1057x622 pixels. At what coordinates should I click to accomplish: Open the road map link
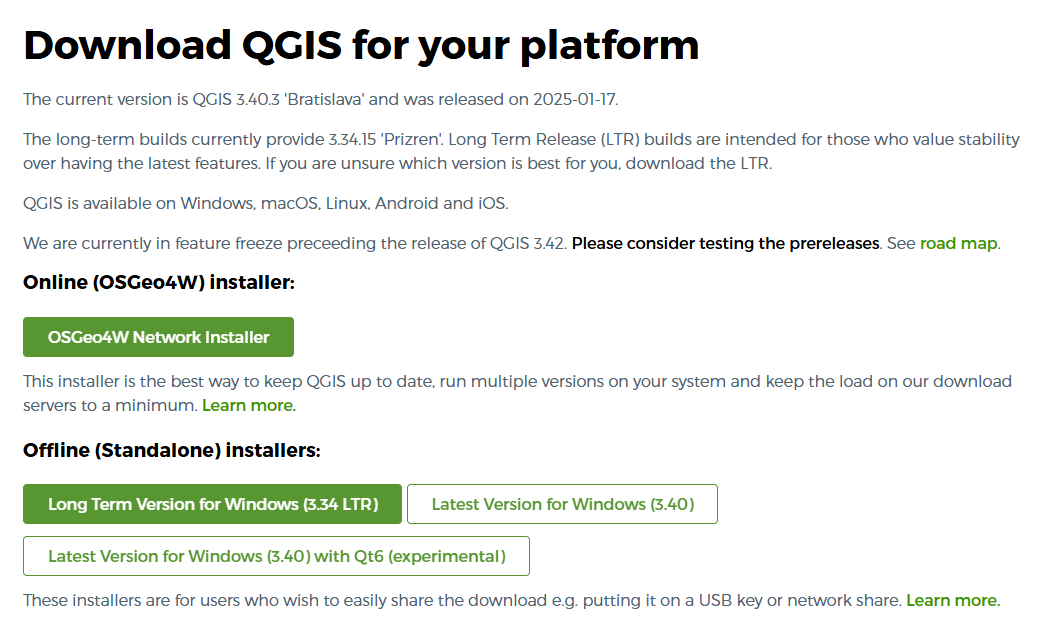click(957, 243)
